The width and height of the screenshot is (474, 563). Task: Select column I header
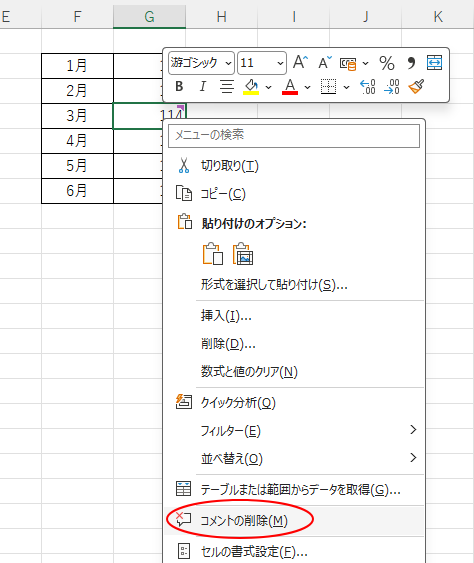(294, 17)
